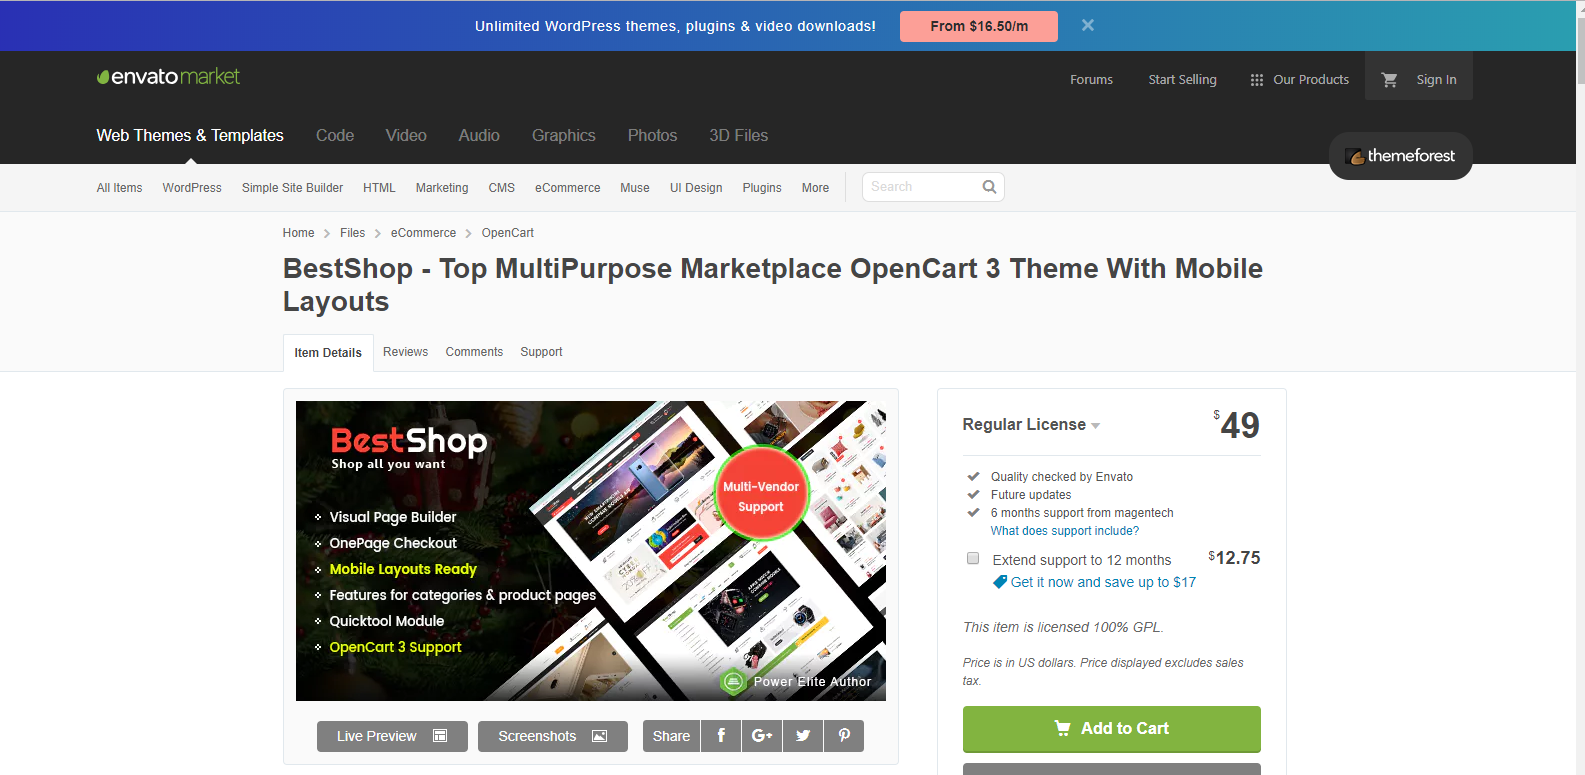Viewport: 1585px width, 775px height.
Task: Click Get it now and save link
Action: click(x=1103, y=582)
